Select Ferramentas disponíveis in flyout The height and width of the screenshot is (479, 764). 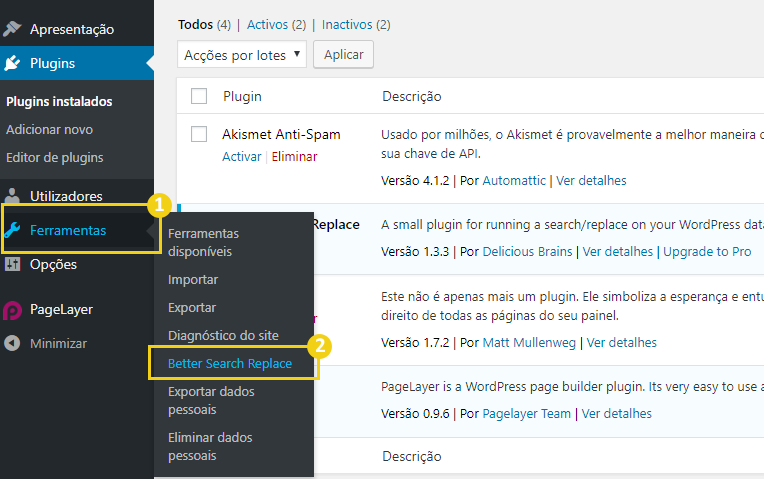203,243
